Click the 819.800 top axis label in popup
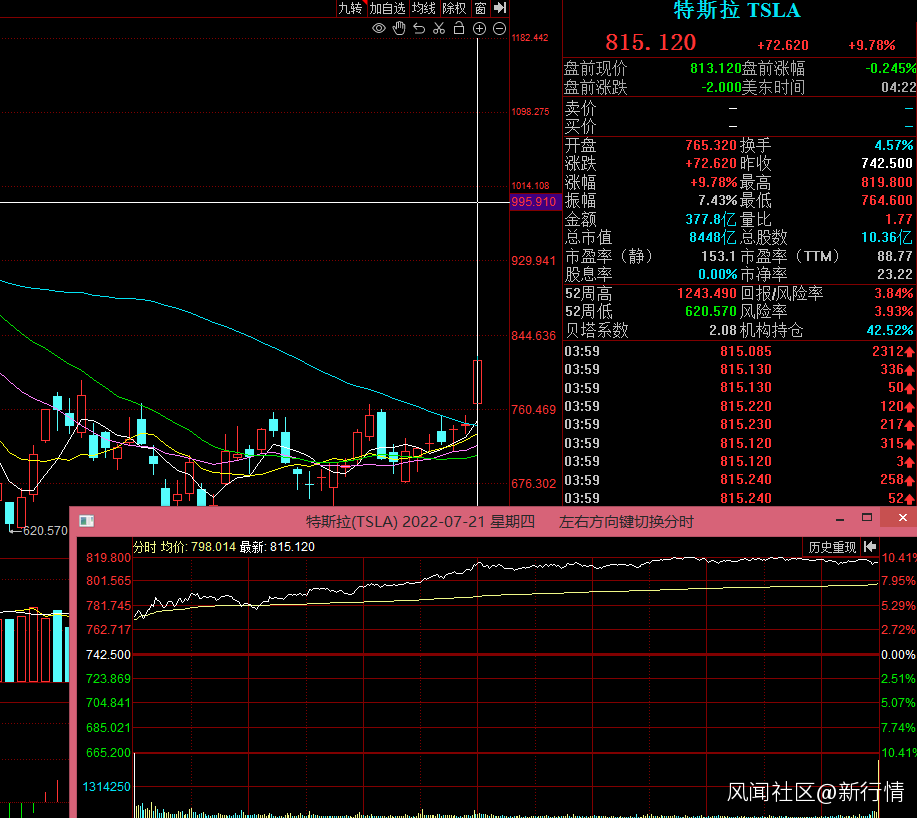917x818 pixels. [x=108, y=558]
